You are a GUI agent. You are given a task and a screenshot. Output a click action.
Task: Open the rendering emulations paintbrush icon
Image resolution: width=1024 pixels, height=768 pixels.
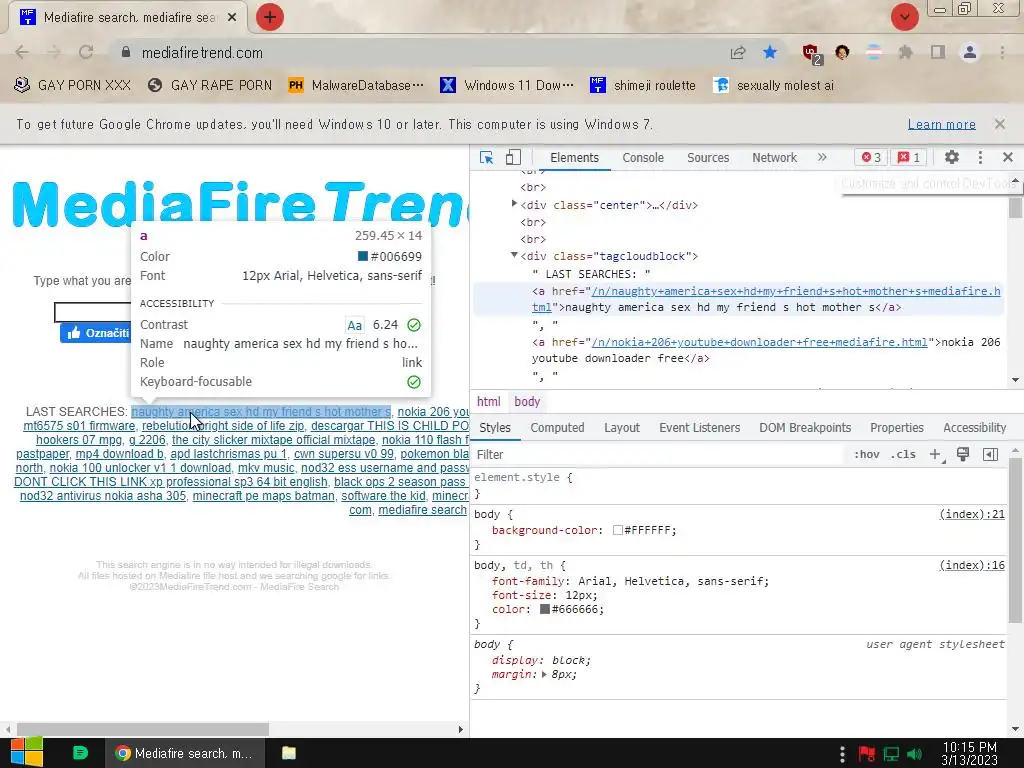pos(963,455)
